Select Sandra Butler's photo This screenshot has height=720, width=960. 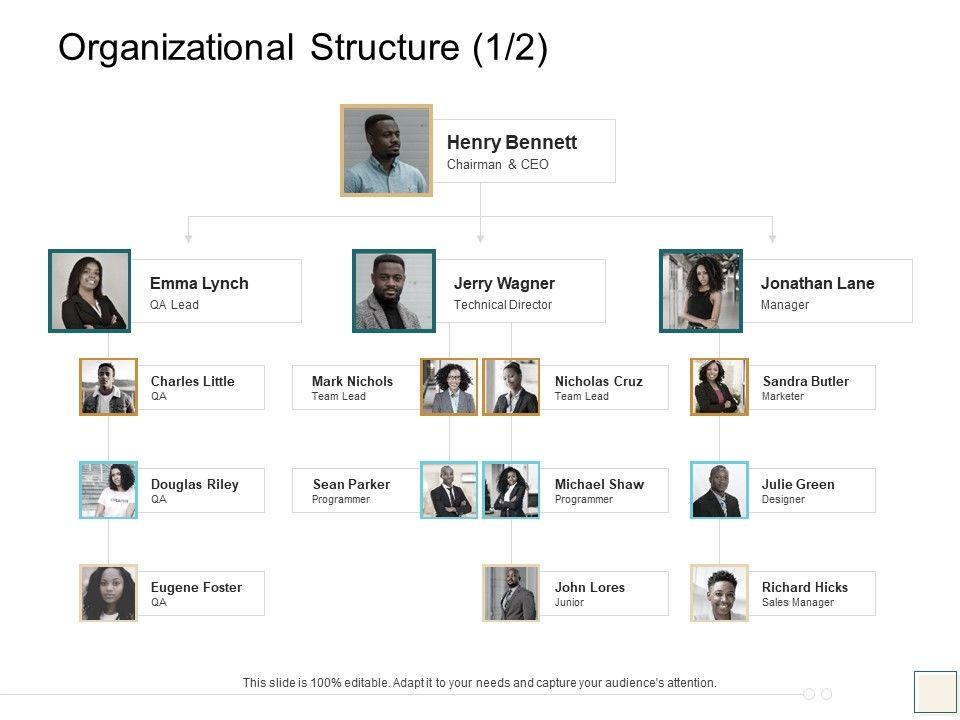point(719,387)
